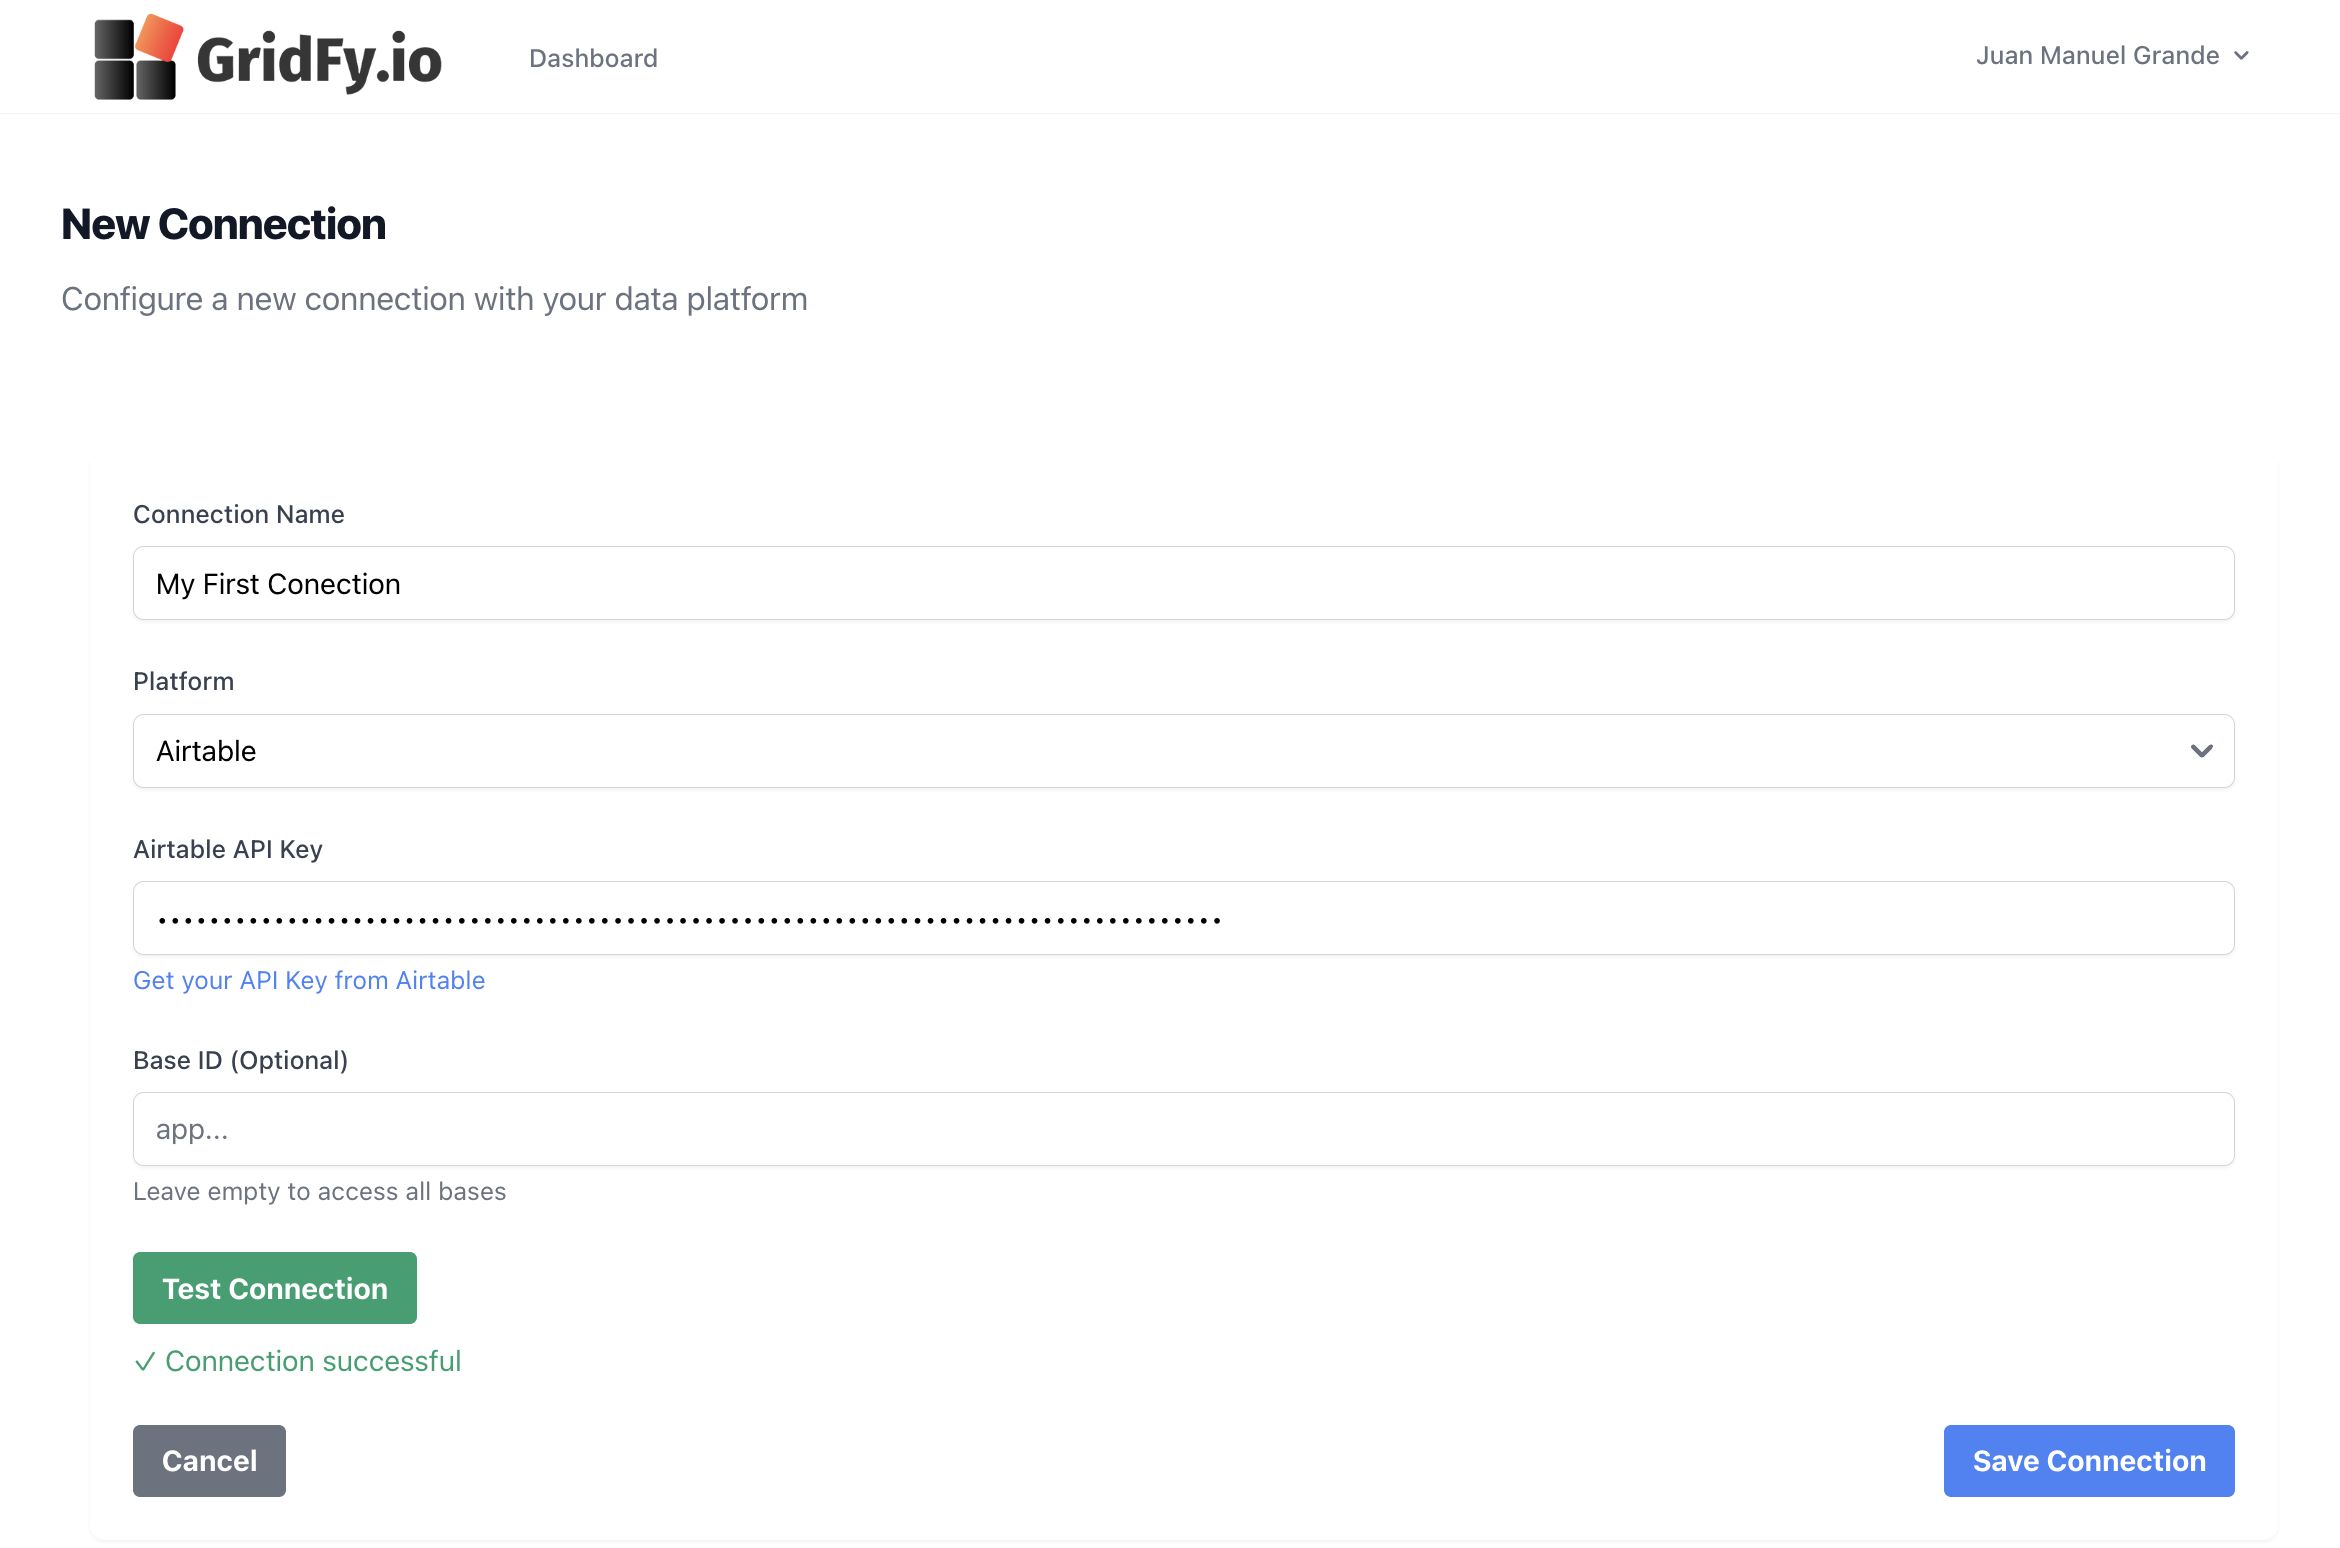Expand the chevron beside the user name
This screenshot has width=2340, height=1548.
click(2242, 56)
